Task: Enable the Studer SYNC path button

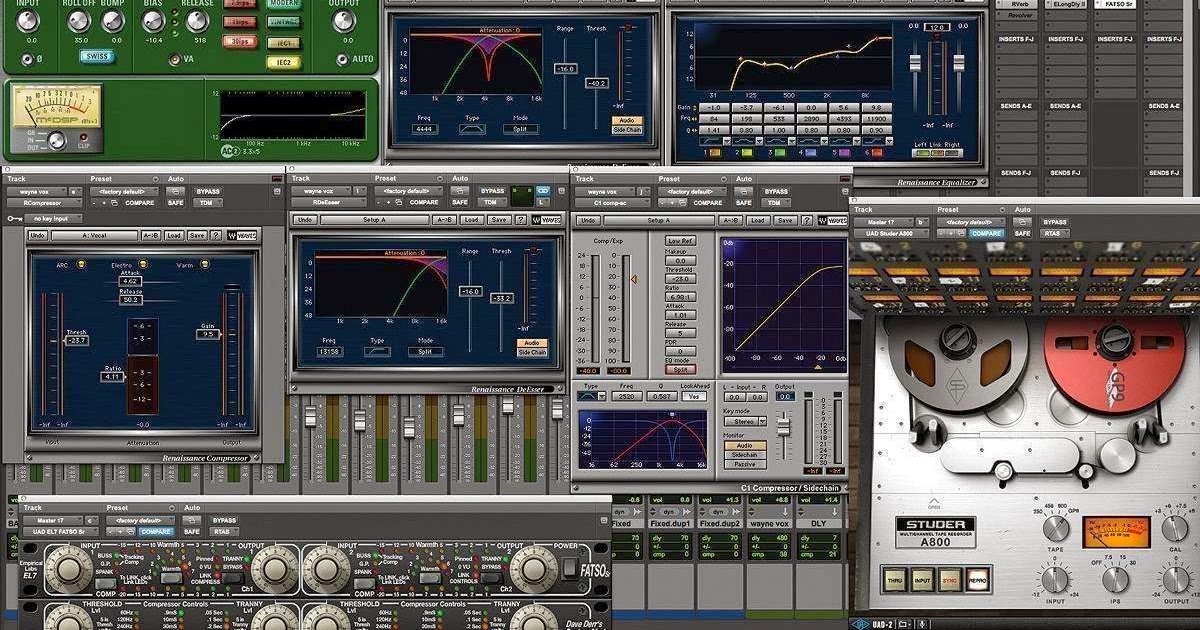Action: tap(950, 580)
